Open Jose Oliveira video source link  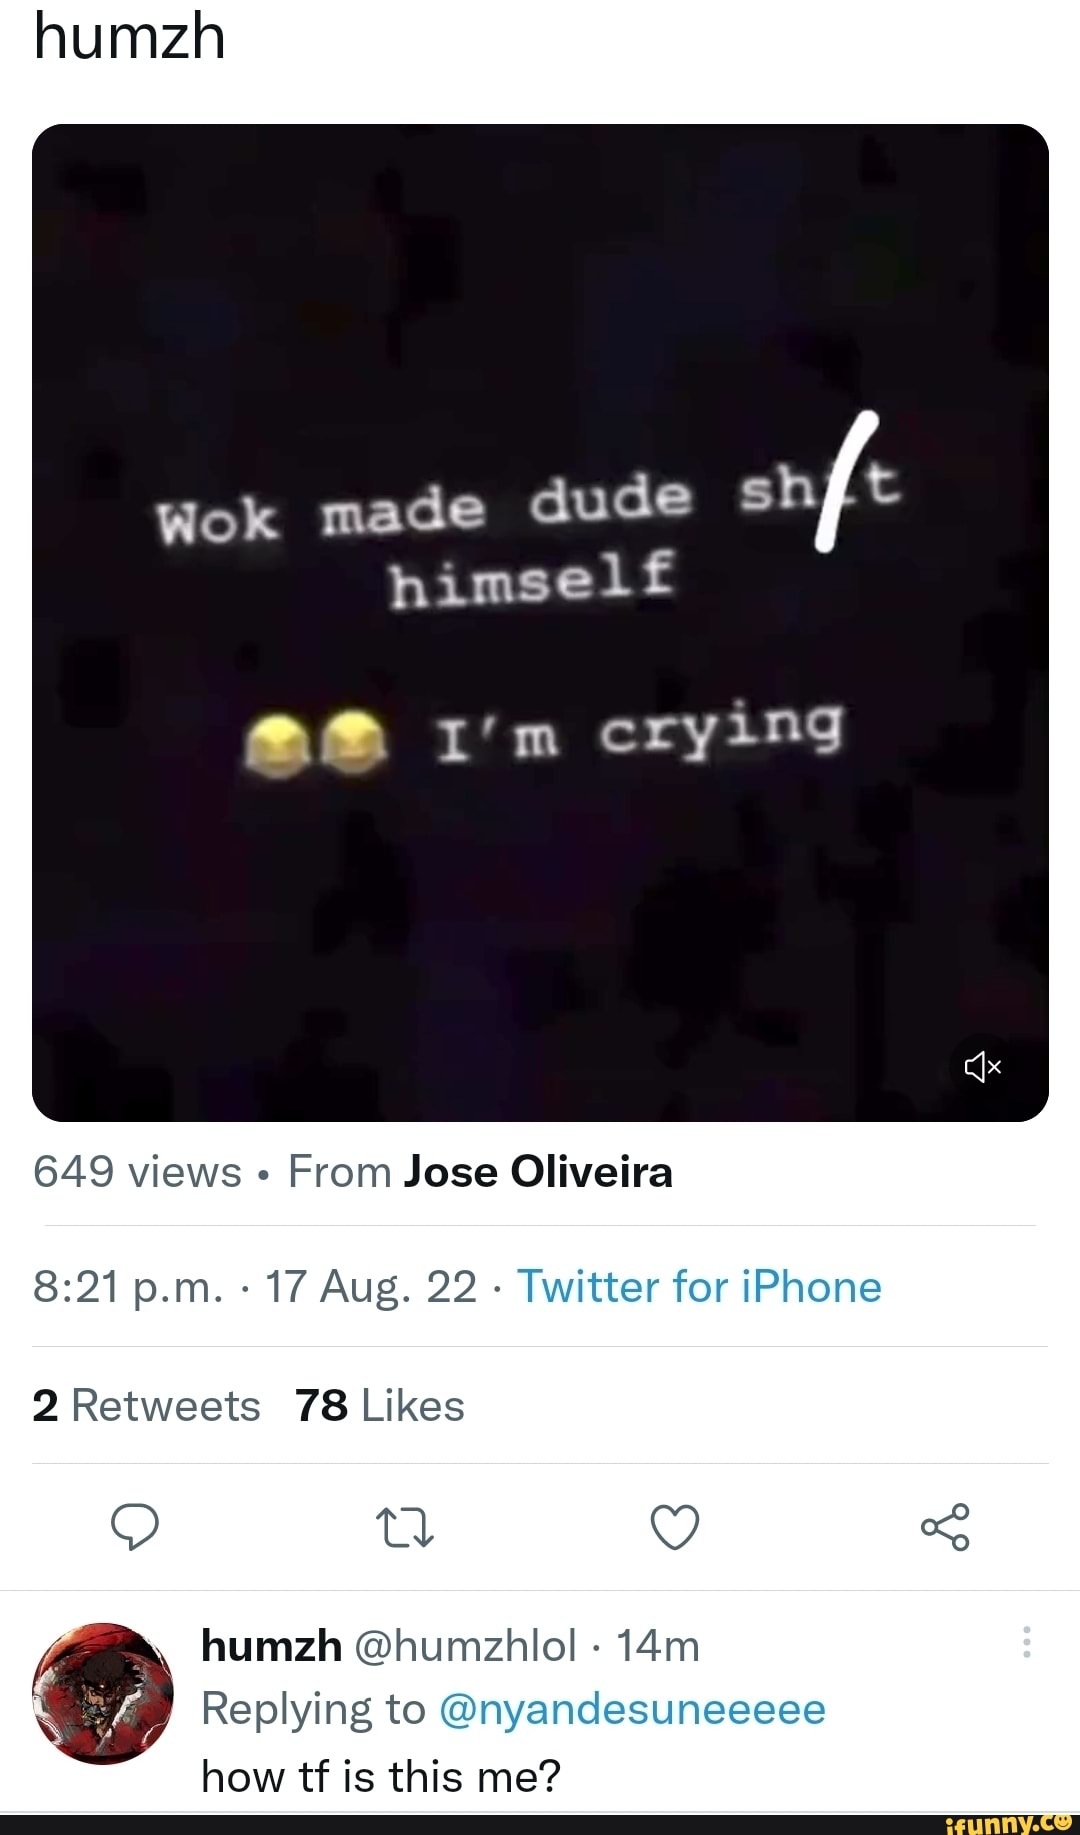538,1172
